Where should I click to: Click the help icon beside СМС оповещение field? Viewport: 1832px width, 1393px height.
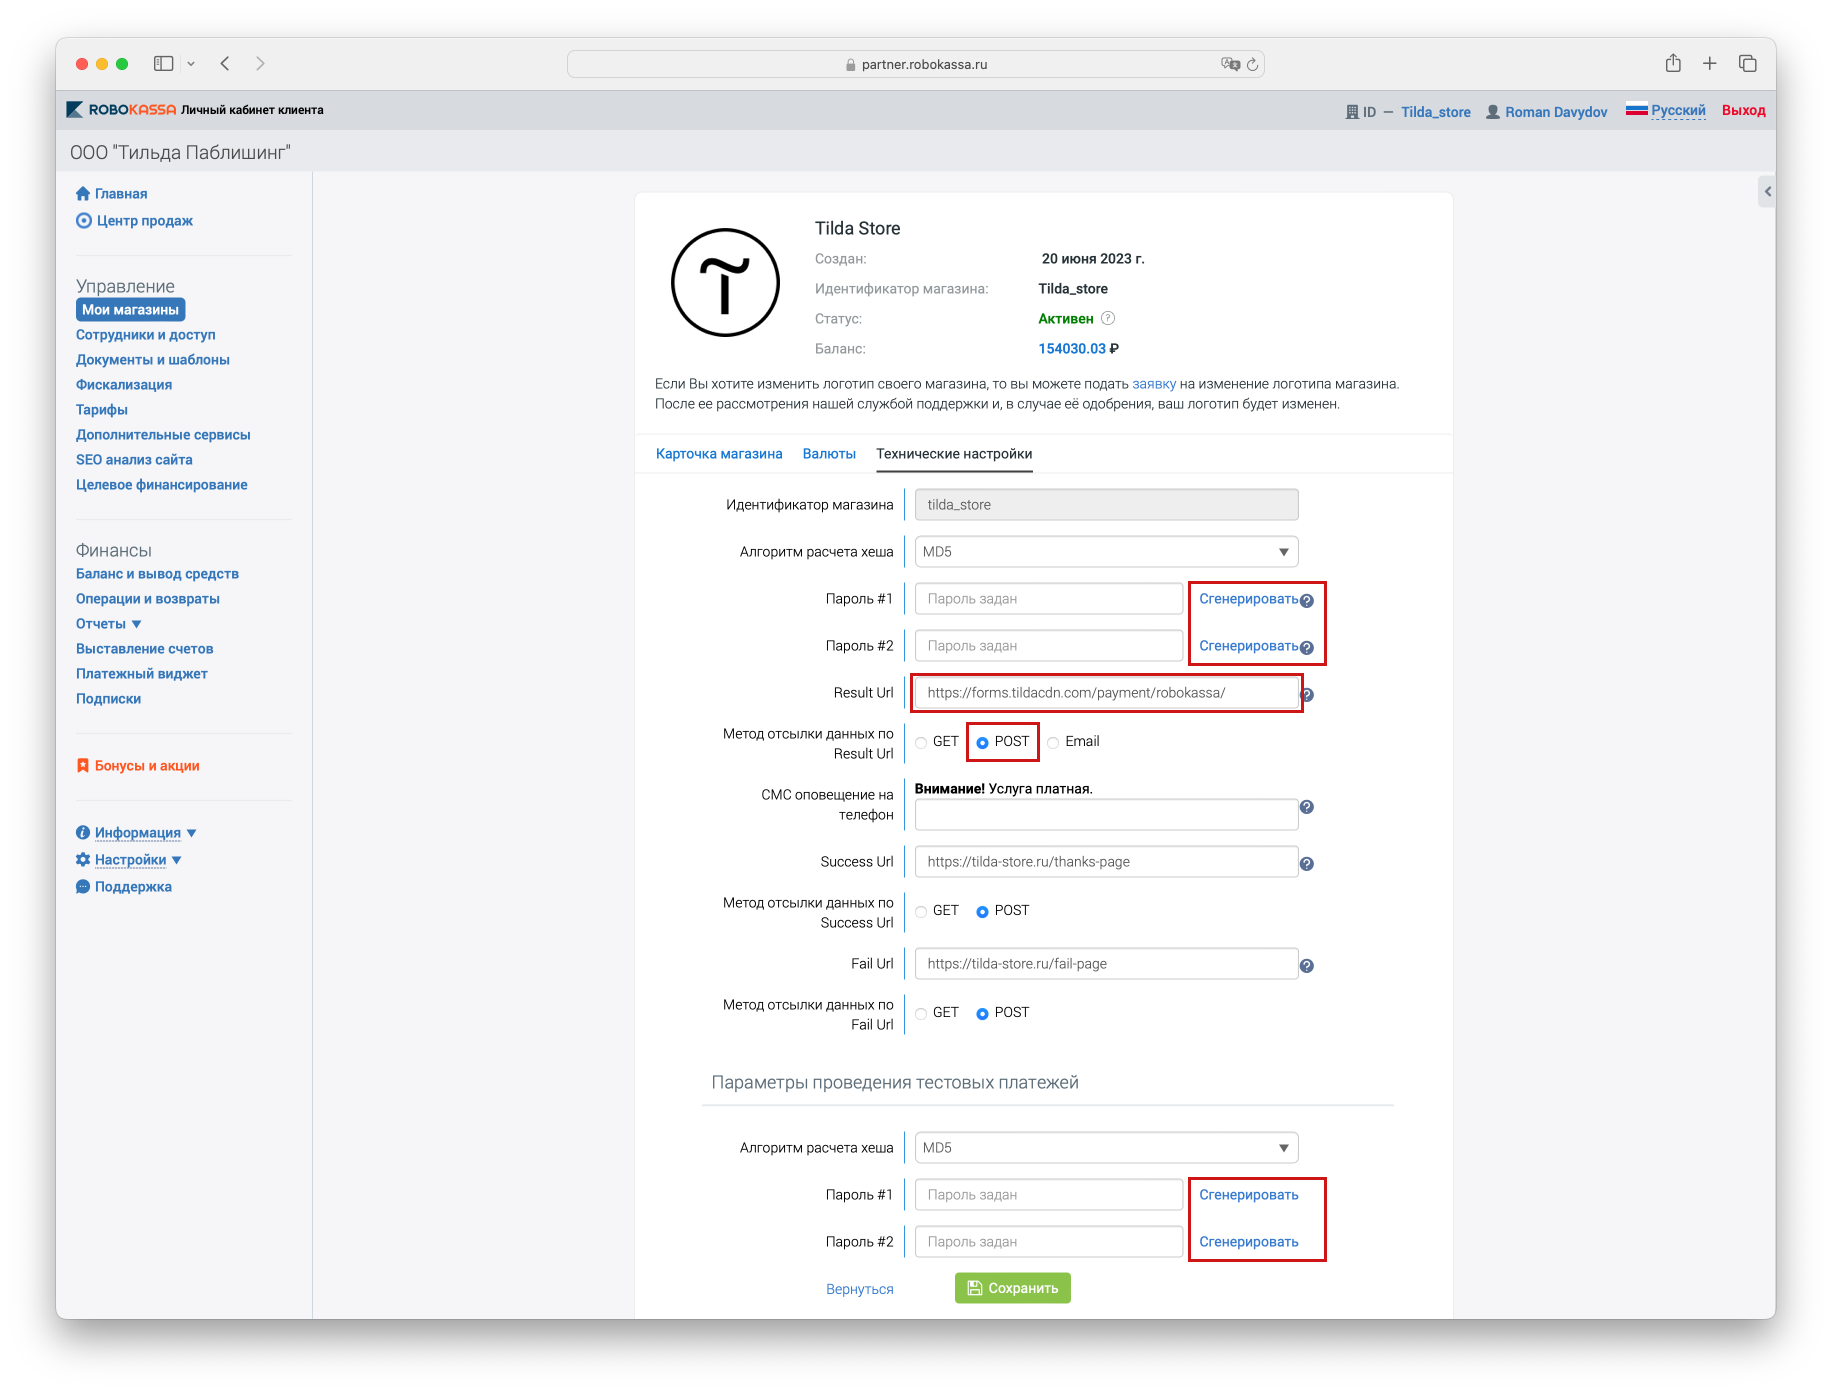click(1307, 807)
